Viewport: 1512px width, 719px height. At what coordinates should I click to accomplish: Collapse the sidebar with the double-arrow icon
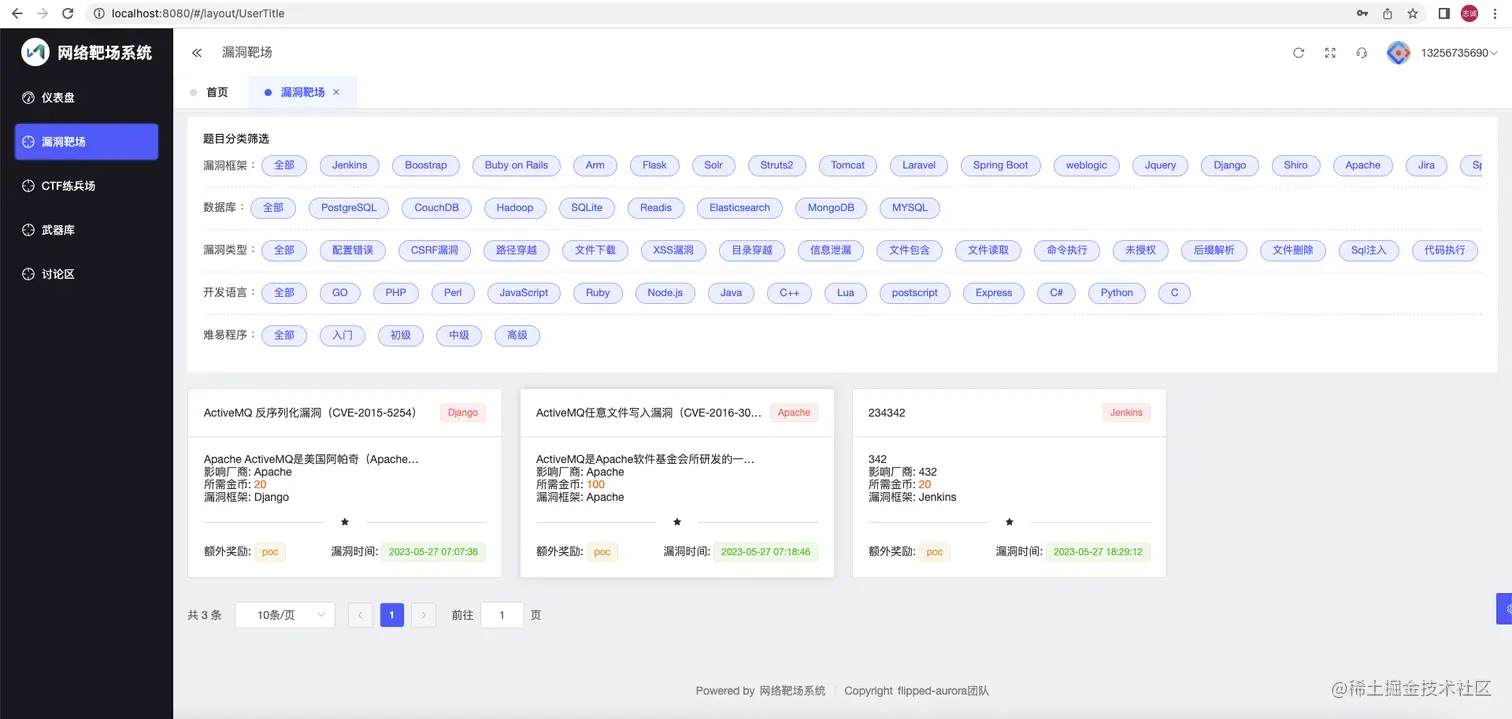pos(197,52)
